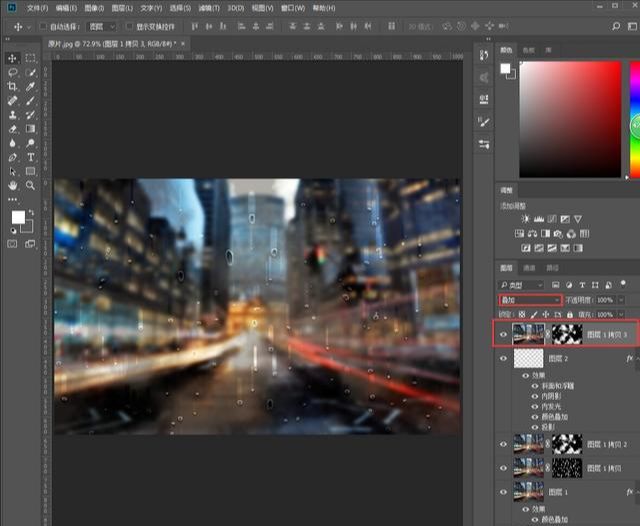Screen dimensions: 640x526
Task: Click the Brightness/Contrast sun adjustment icon
Action: click(525, 219)
